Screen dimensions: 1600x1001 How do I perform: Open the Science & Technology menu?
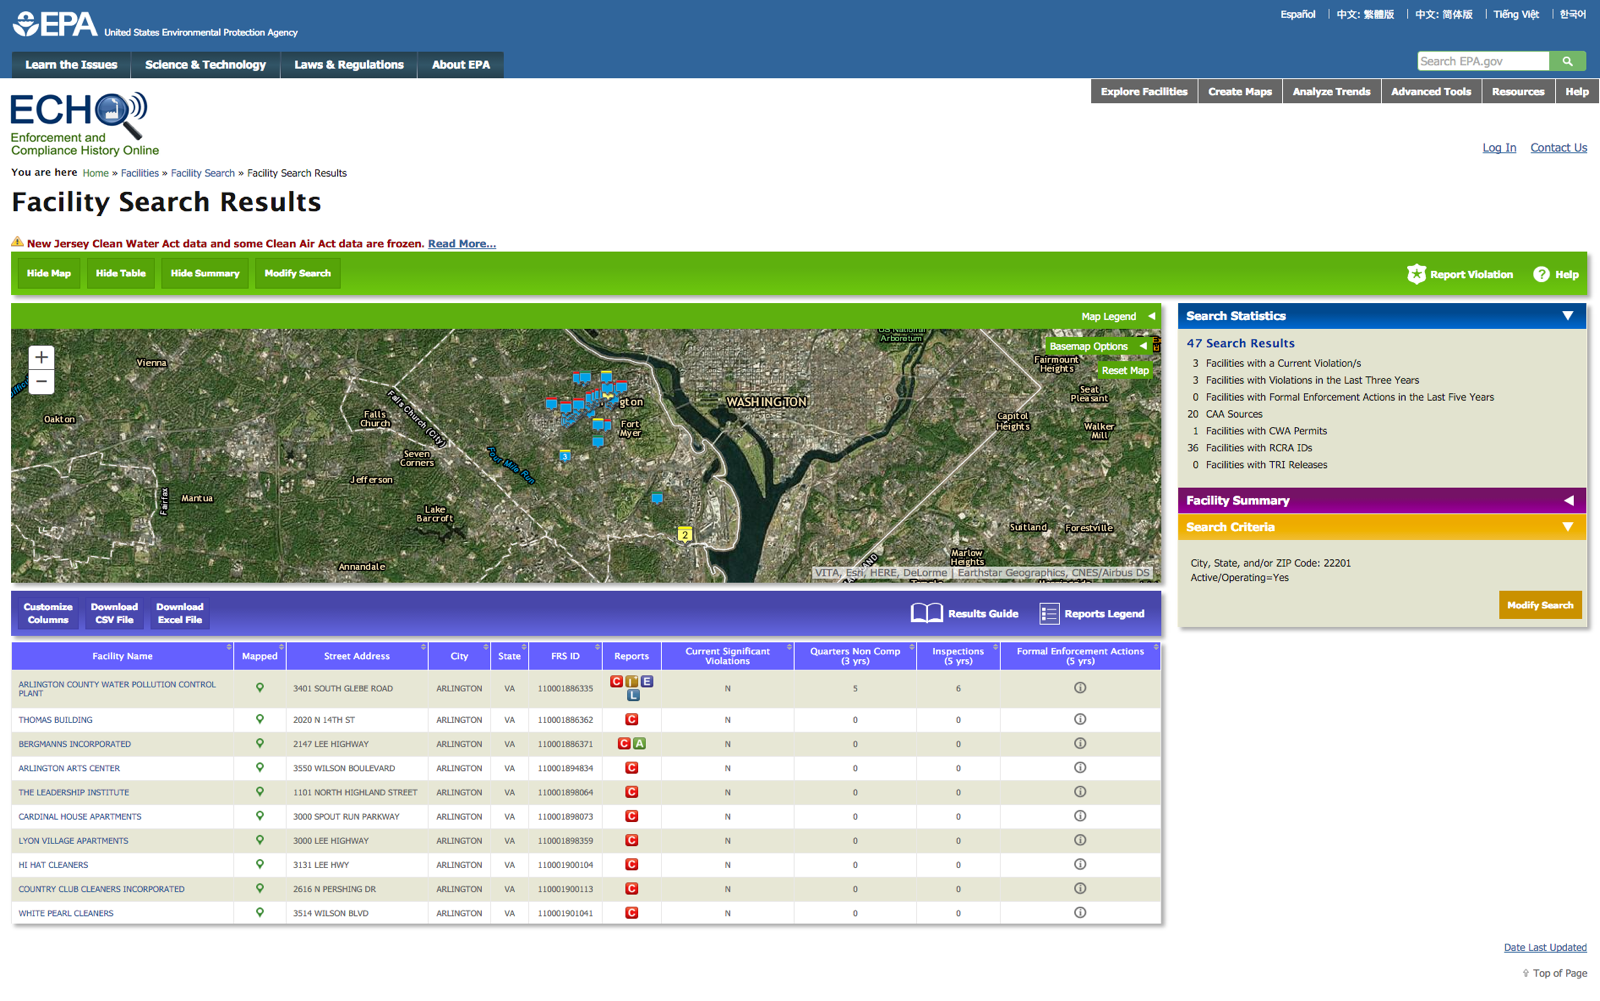pos(205,65)
